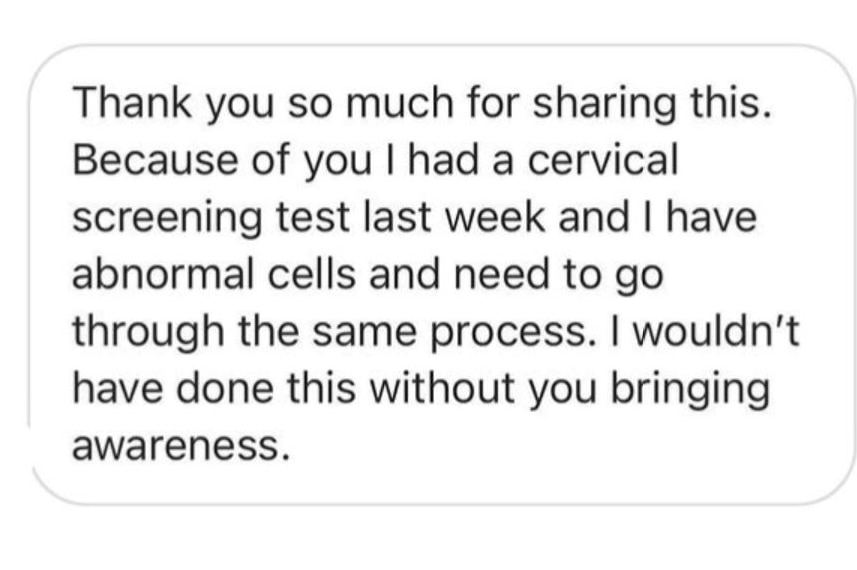Tap the word "abnormal" in the message
This screenshot has width=857, height=570.
(163, 273)
